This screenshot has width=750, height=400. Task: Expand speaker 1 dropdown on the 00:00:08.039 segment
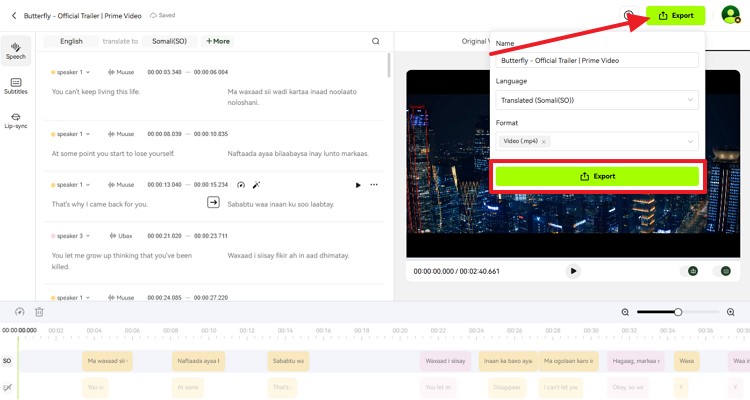pos(88,134)
